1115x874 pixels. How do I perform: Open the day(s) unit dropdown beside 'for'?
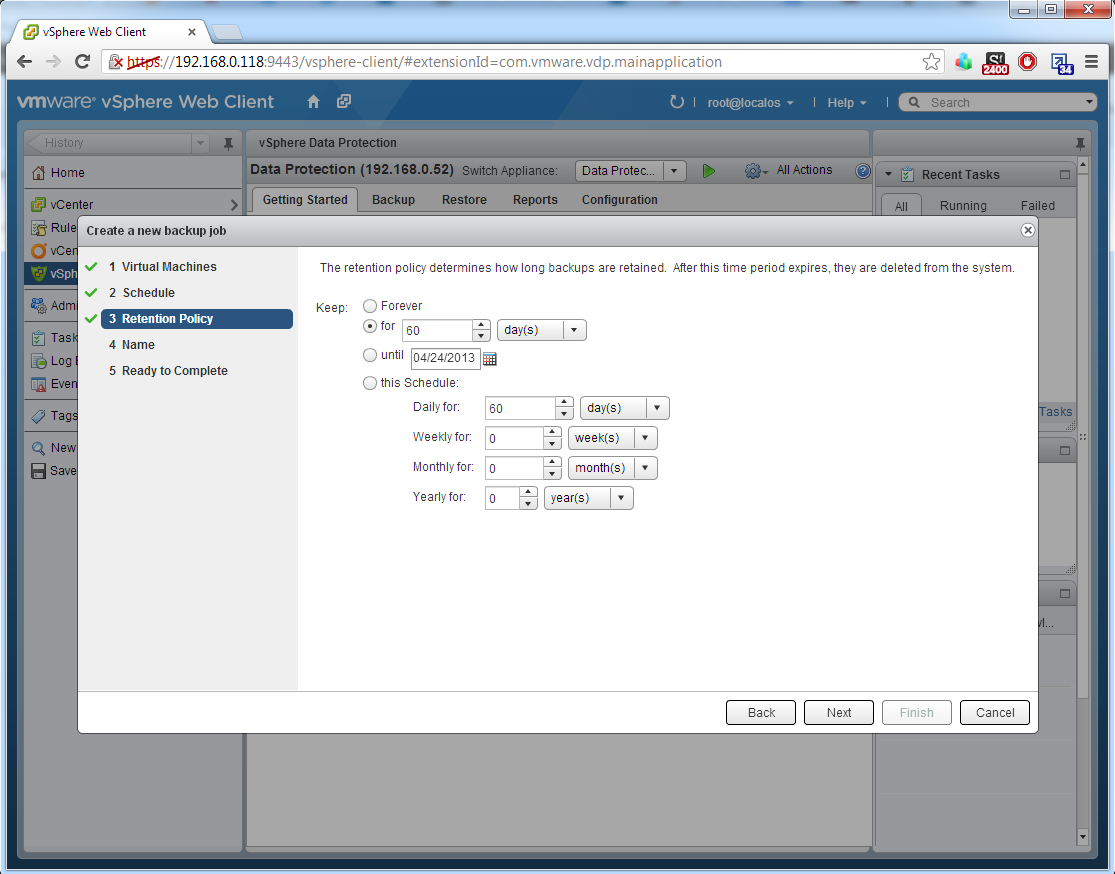click(x=542, y=330)
